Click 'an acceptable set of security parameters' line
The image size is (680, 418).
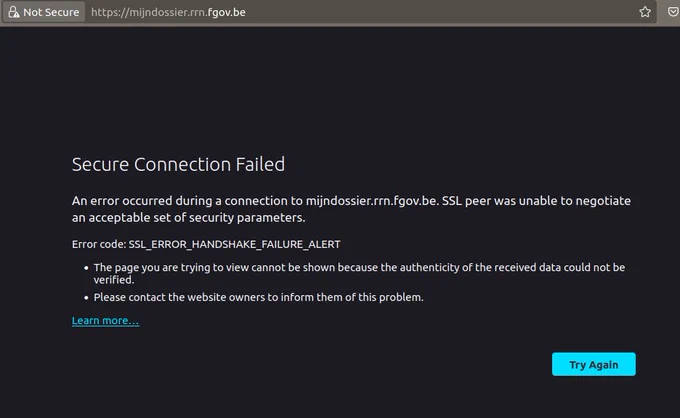click(189, 217)
